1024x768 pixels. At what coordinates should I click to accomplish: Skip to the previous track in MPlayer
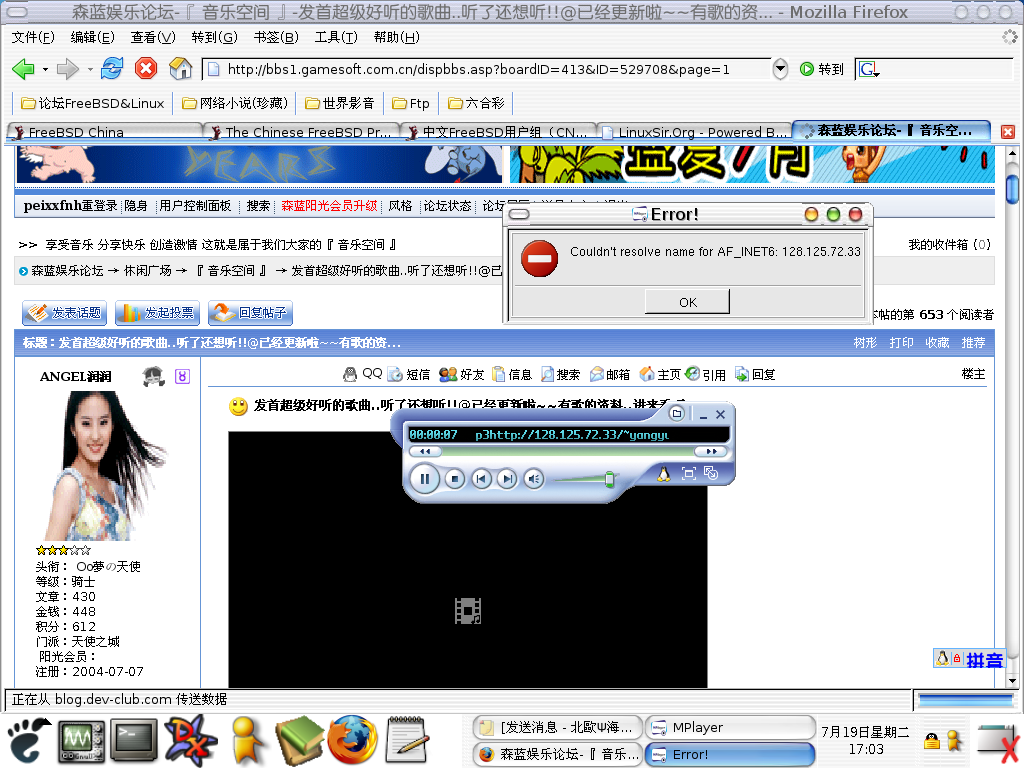481,479
